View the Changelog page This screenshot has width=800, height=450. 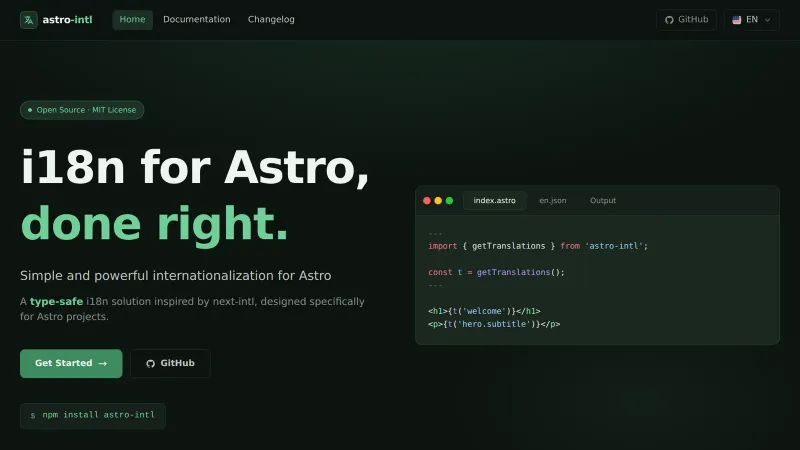(x=271, y=19)
